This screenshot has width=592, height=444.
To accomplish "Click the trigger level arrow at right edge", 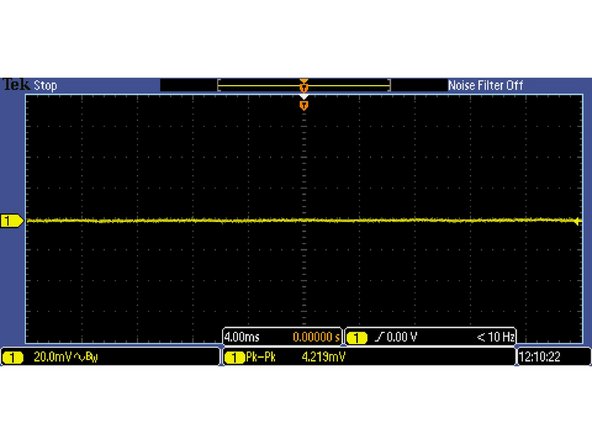I will click(x=577, y=221).
